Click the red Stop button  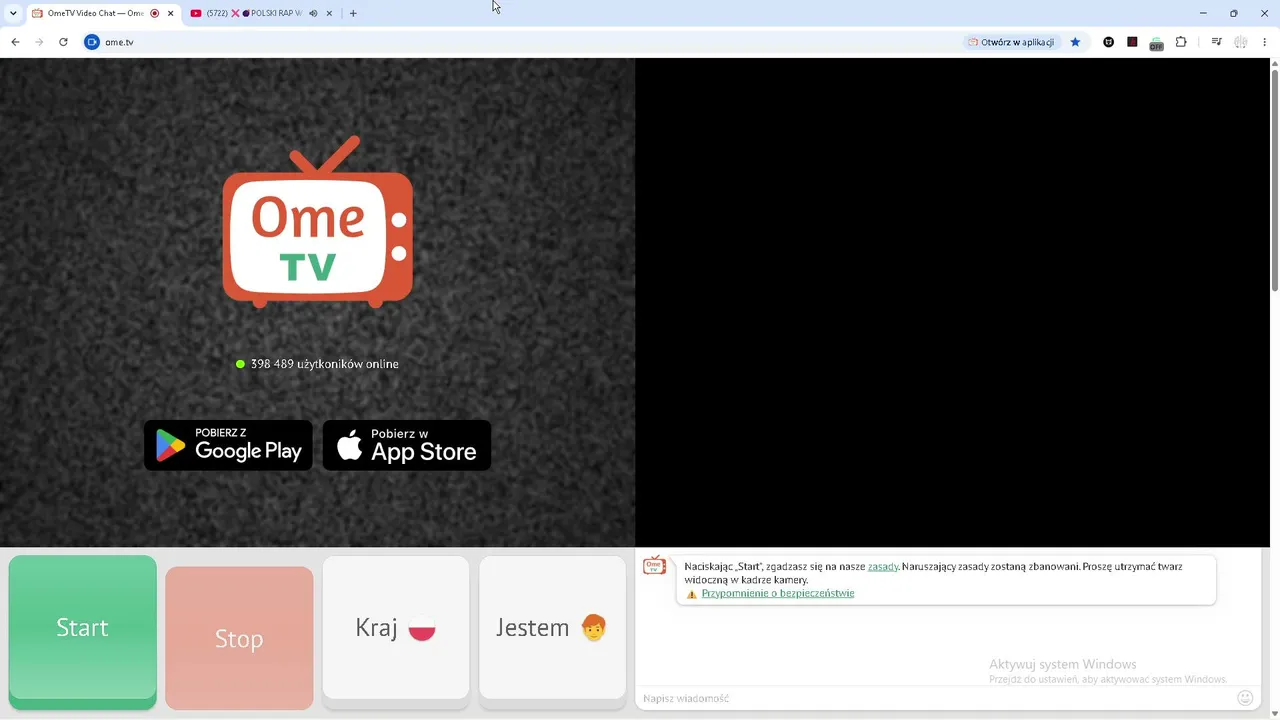239,638
